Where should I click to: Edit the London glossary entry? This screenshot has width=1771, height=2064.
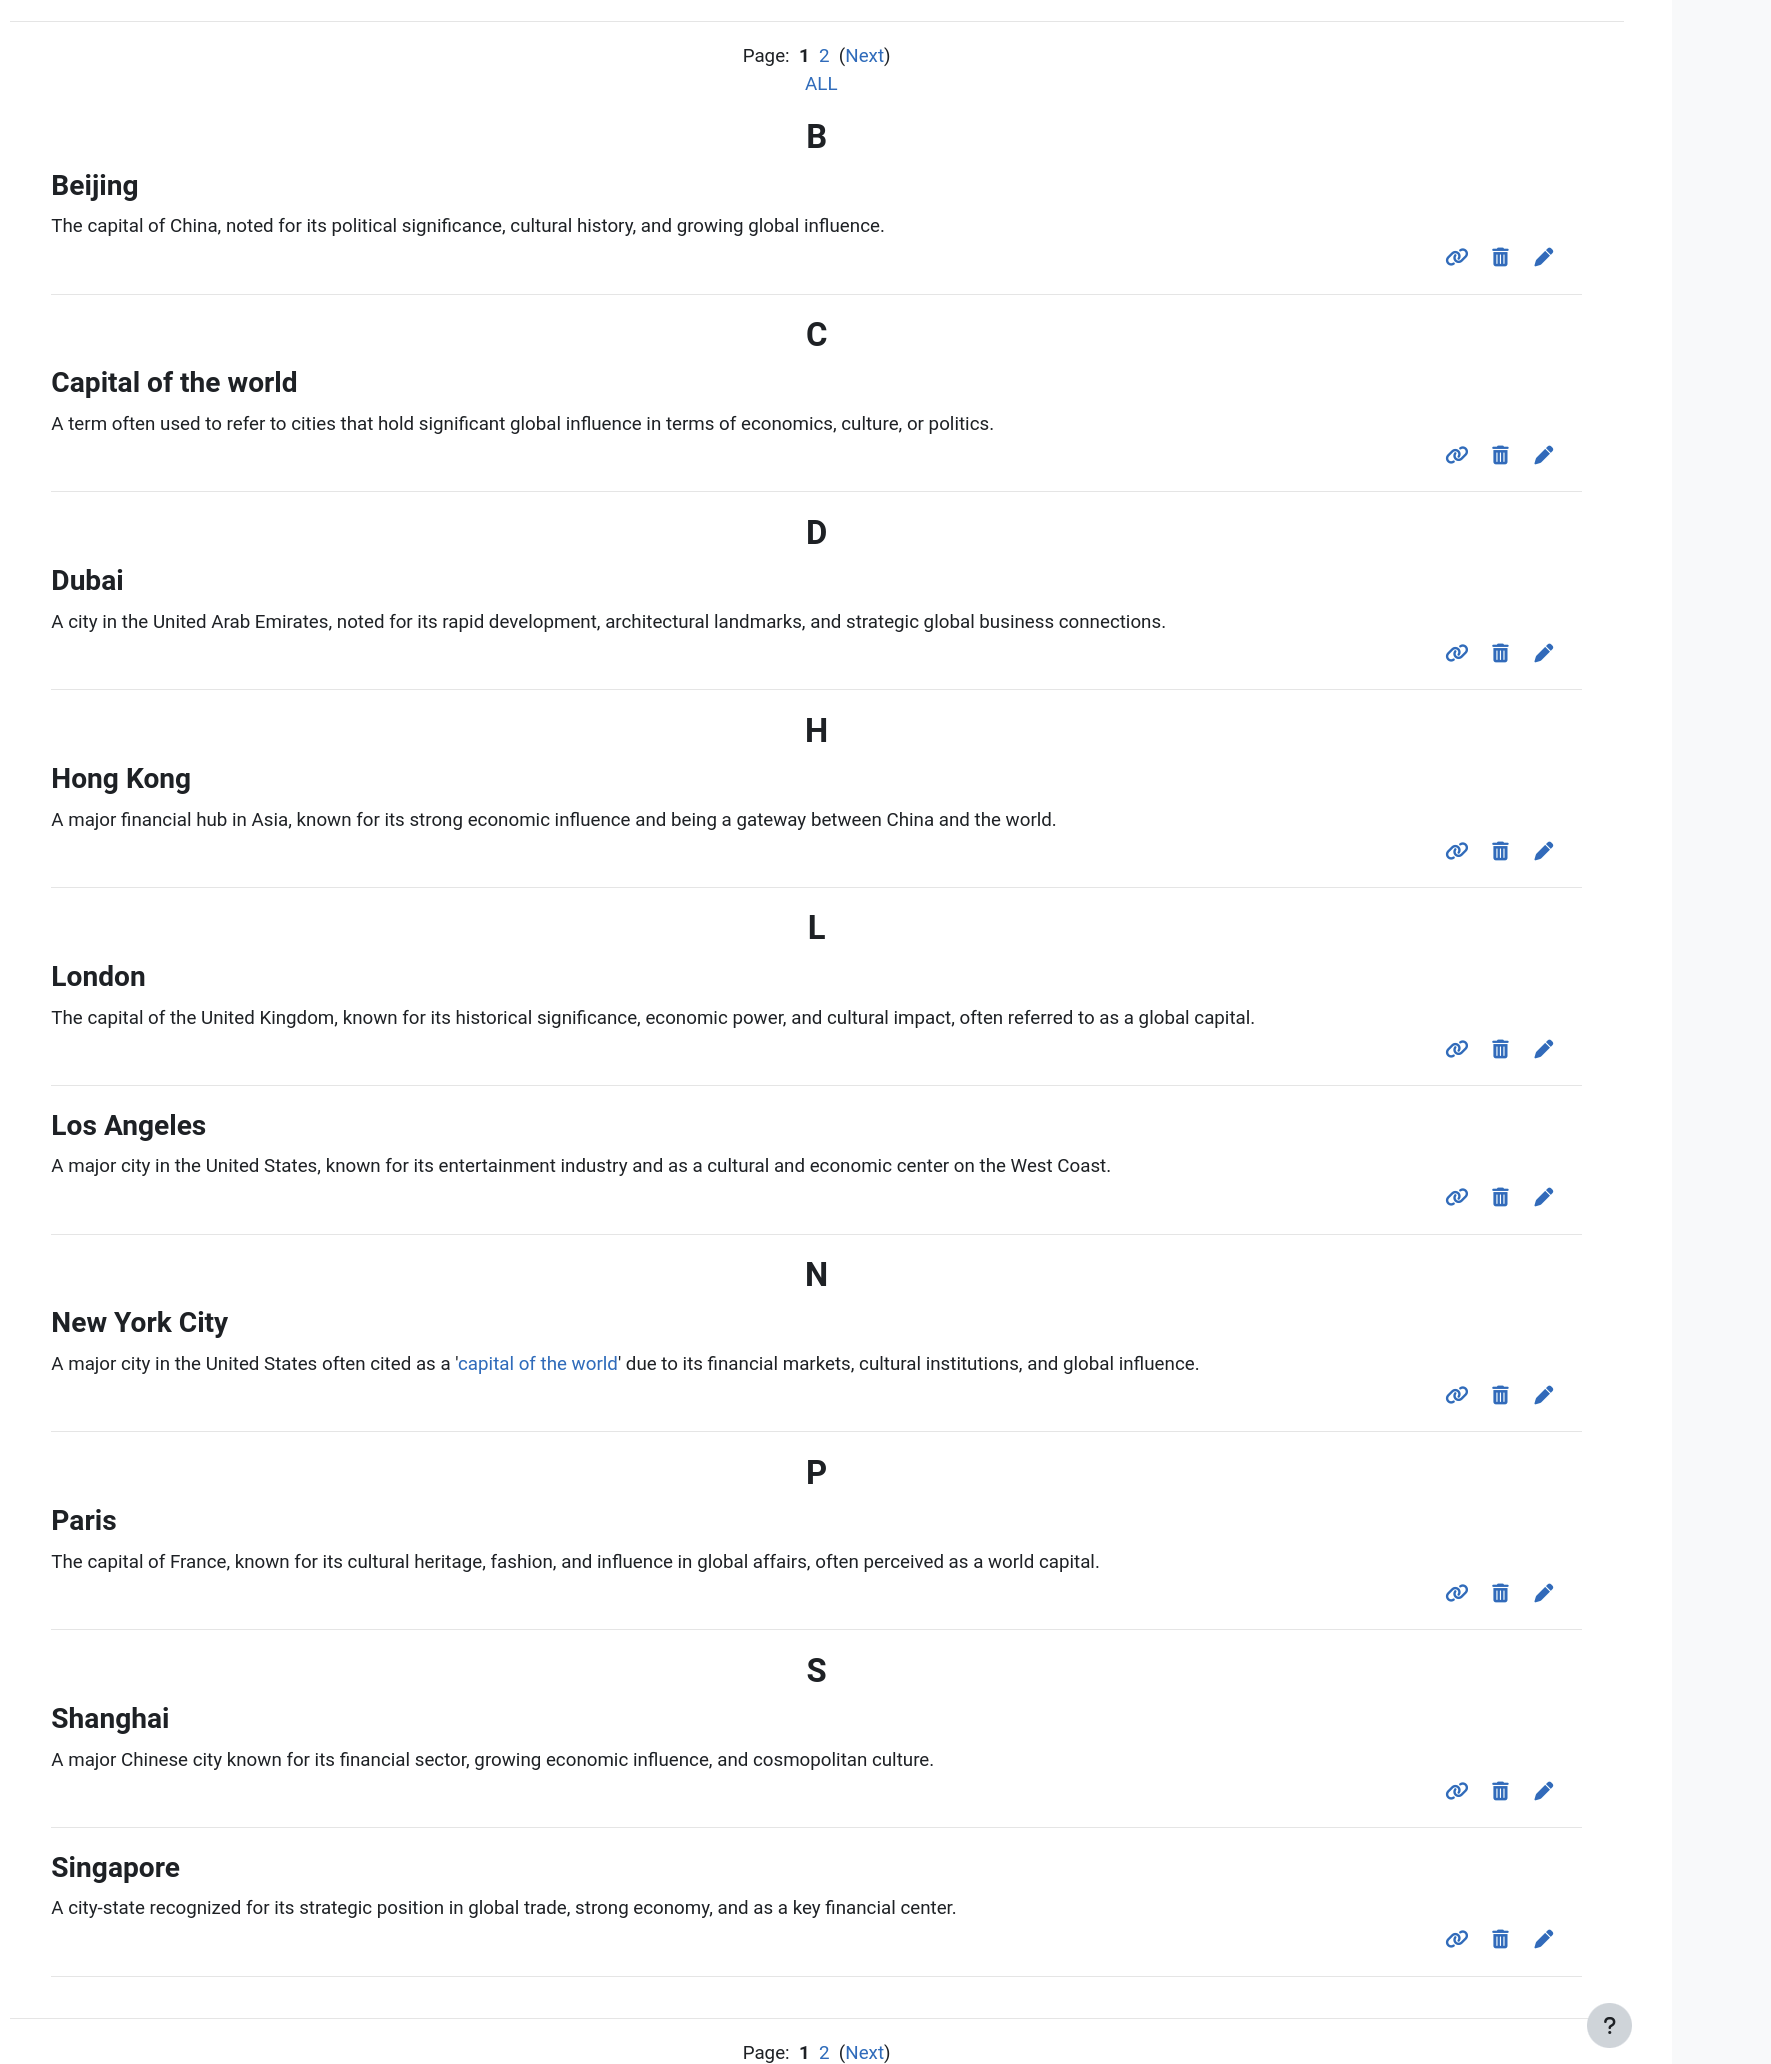click(1544, 1049)
